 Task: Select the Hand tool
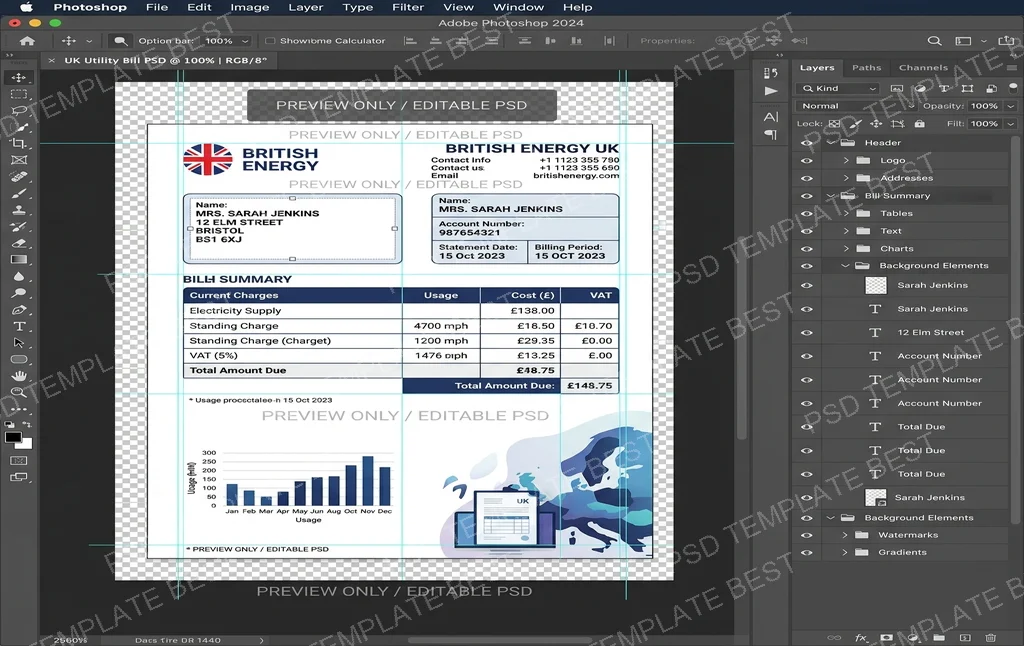point(19,376)
